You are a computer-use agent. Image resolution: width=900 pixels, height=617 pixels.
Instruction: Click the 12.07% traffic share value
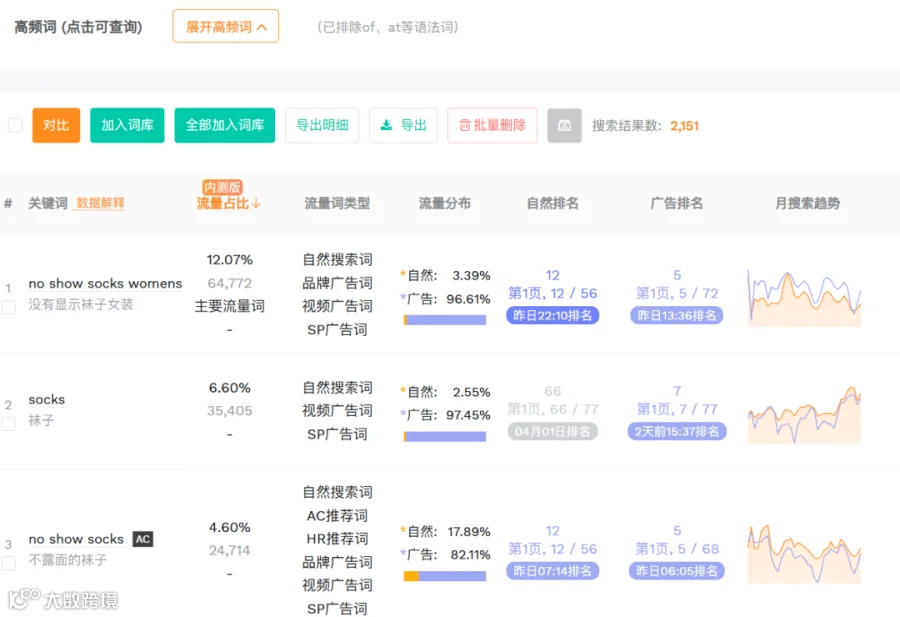230,259
